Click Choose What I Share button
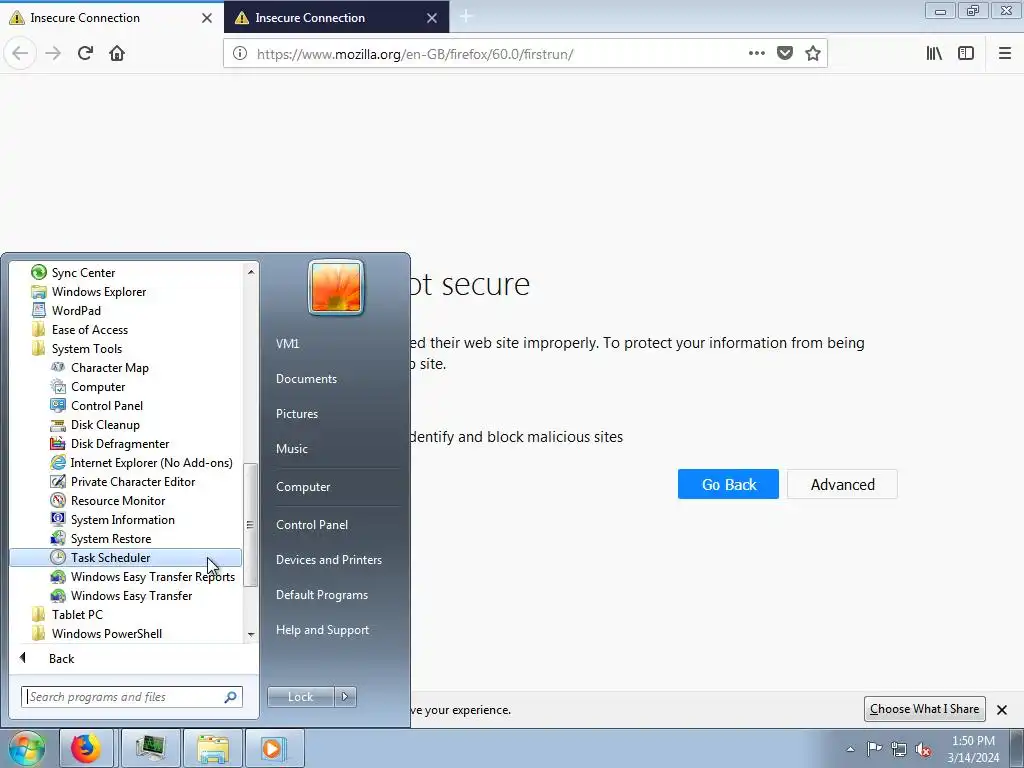This screenshot has height=768, width=1024. coord(924,709)
